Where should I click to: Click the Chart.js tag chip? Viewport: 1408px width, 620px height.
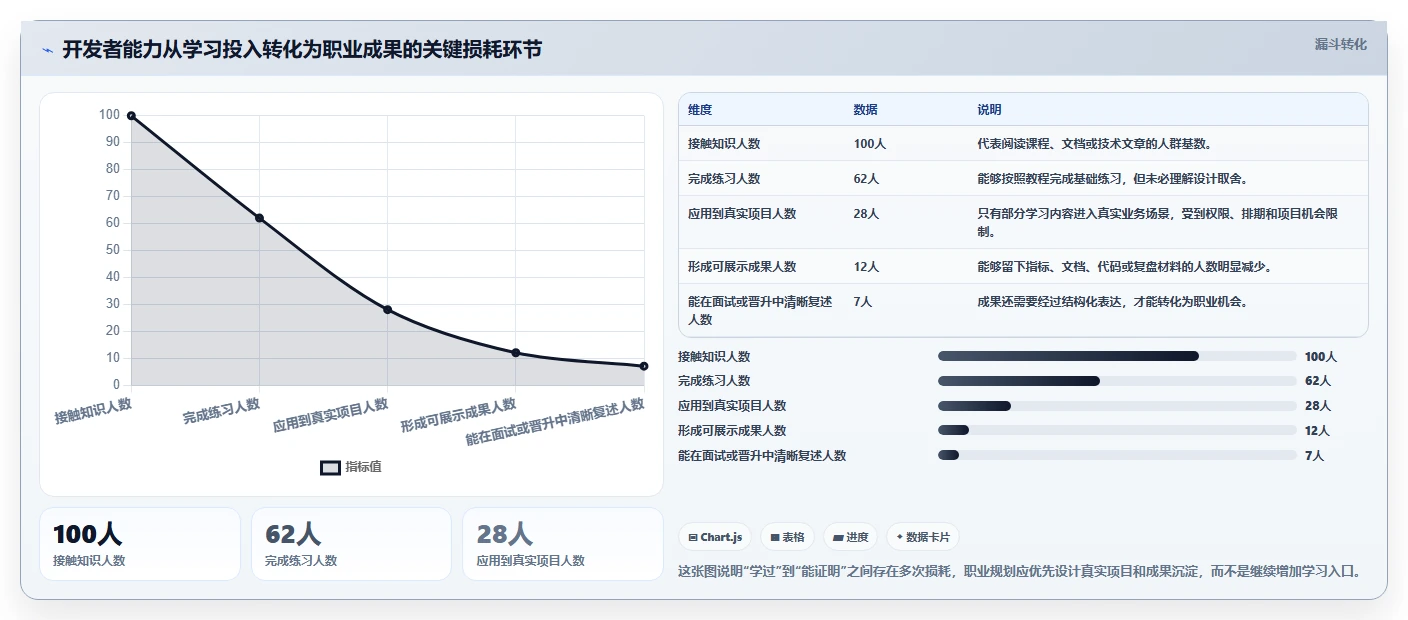click(715, 537)
